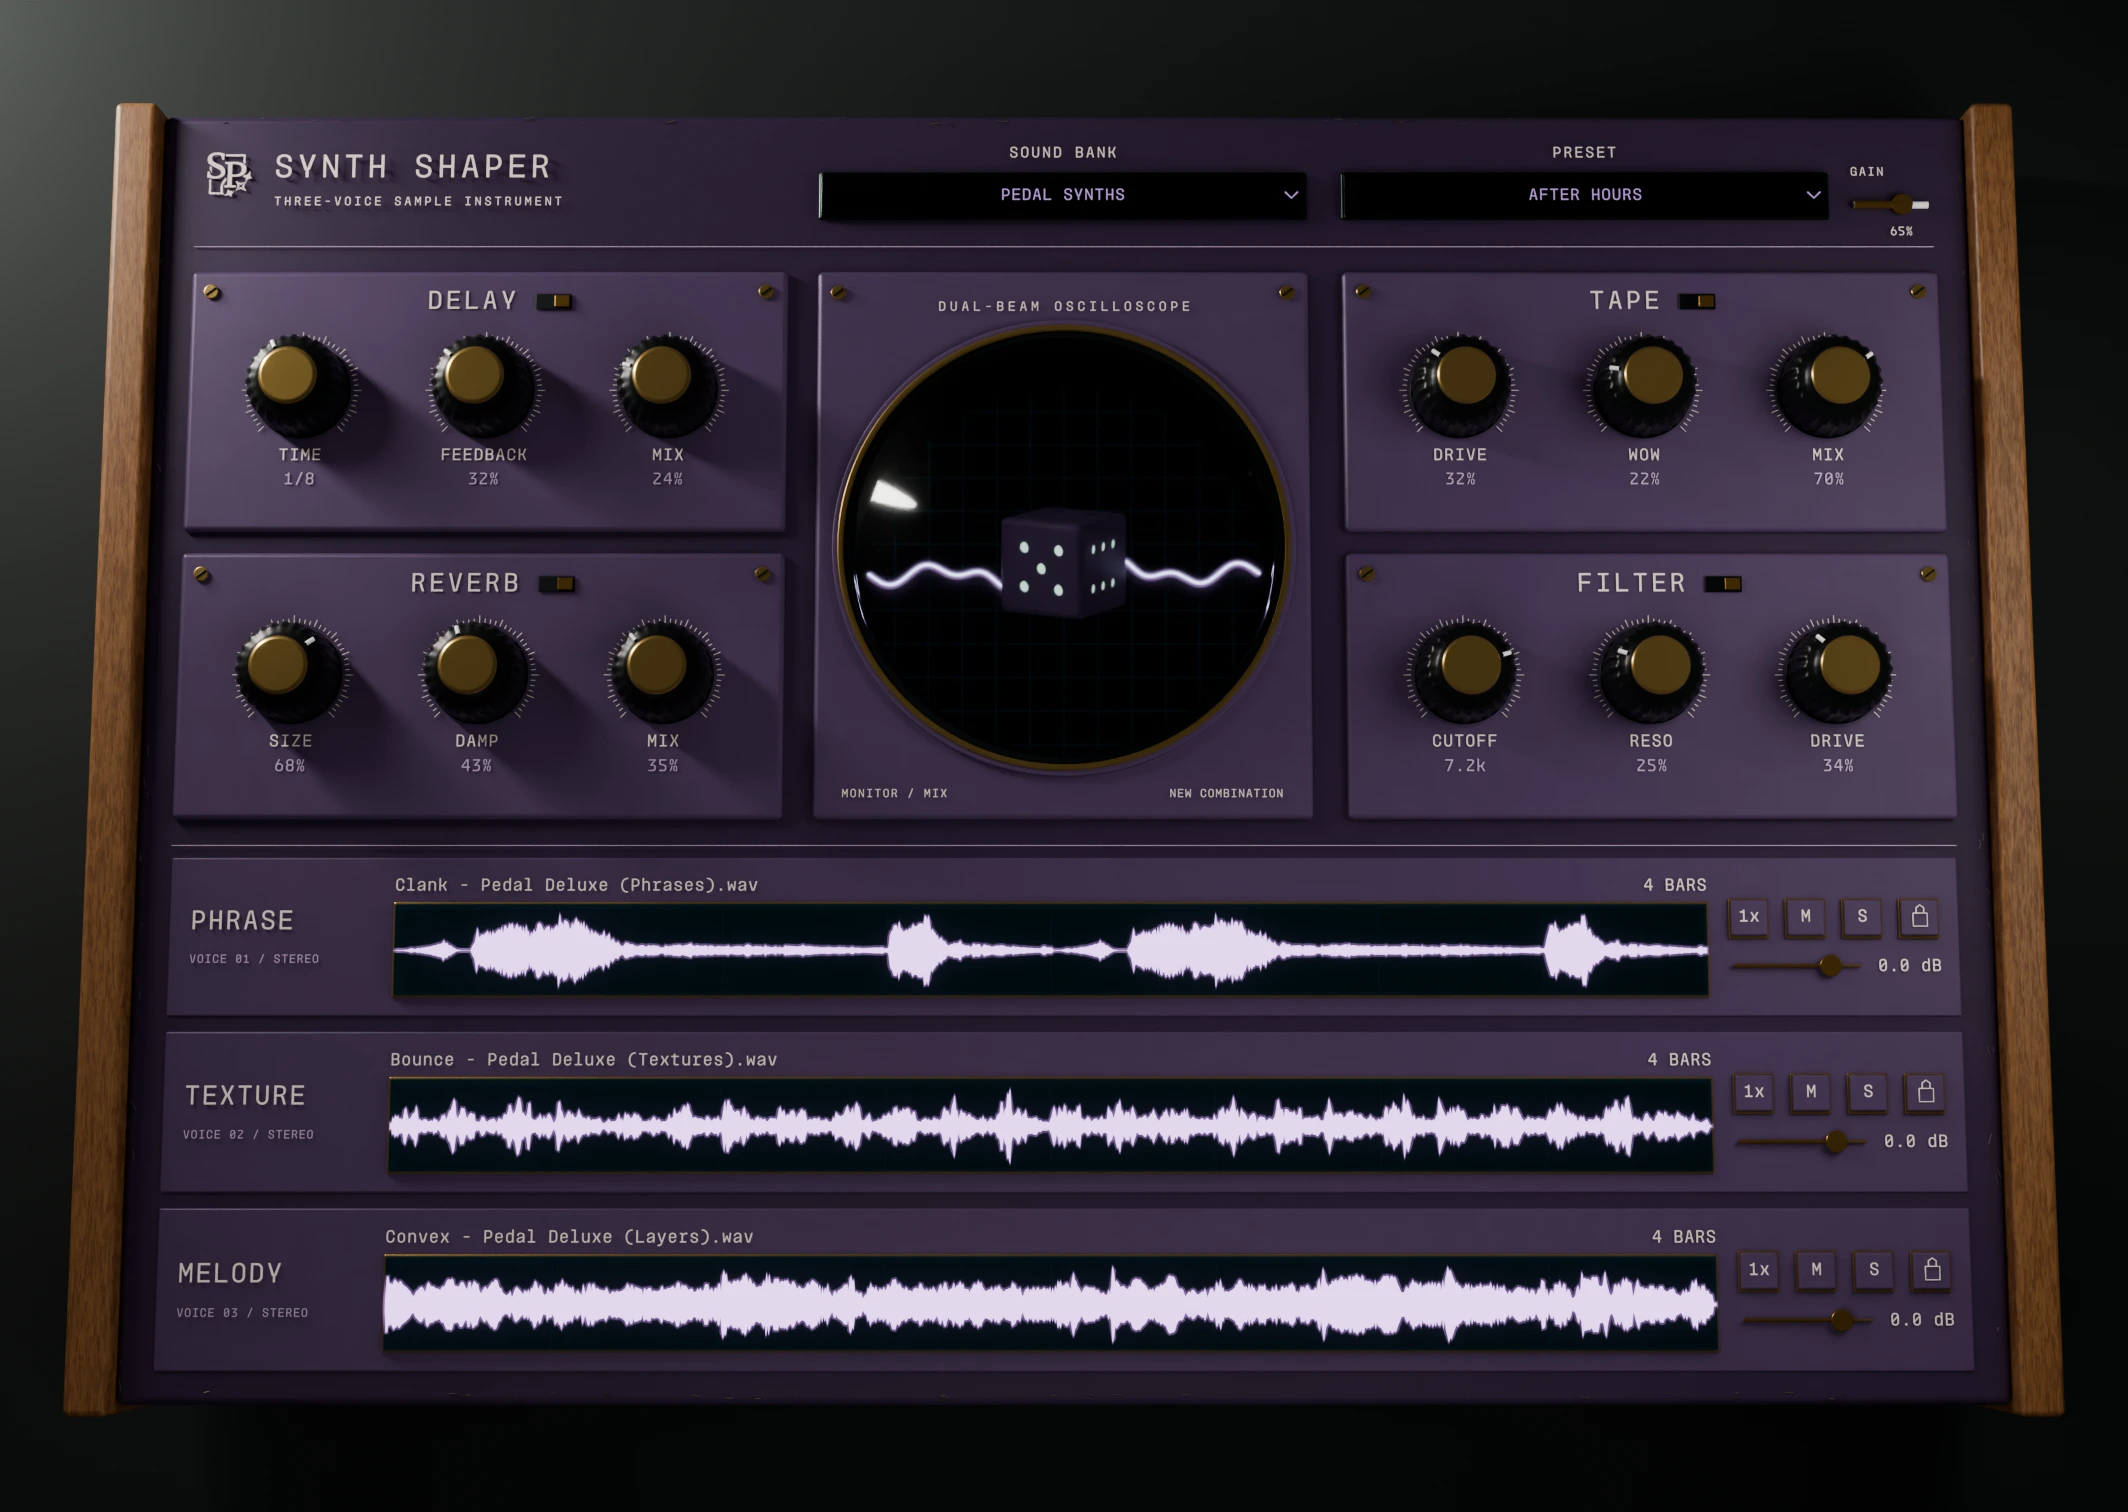
Task: Click the Delay Mix knob
Action: (x=666, y=385)
